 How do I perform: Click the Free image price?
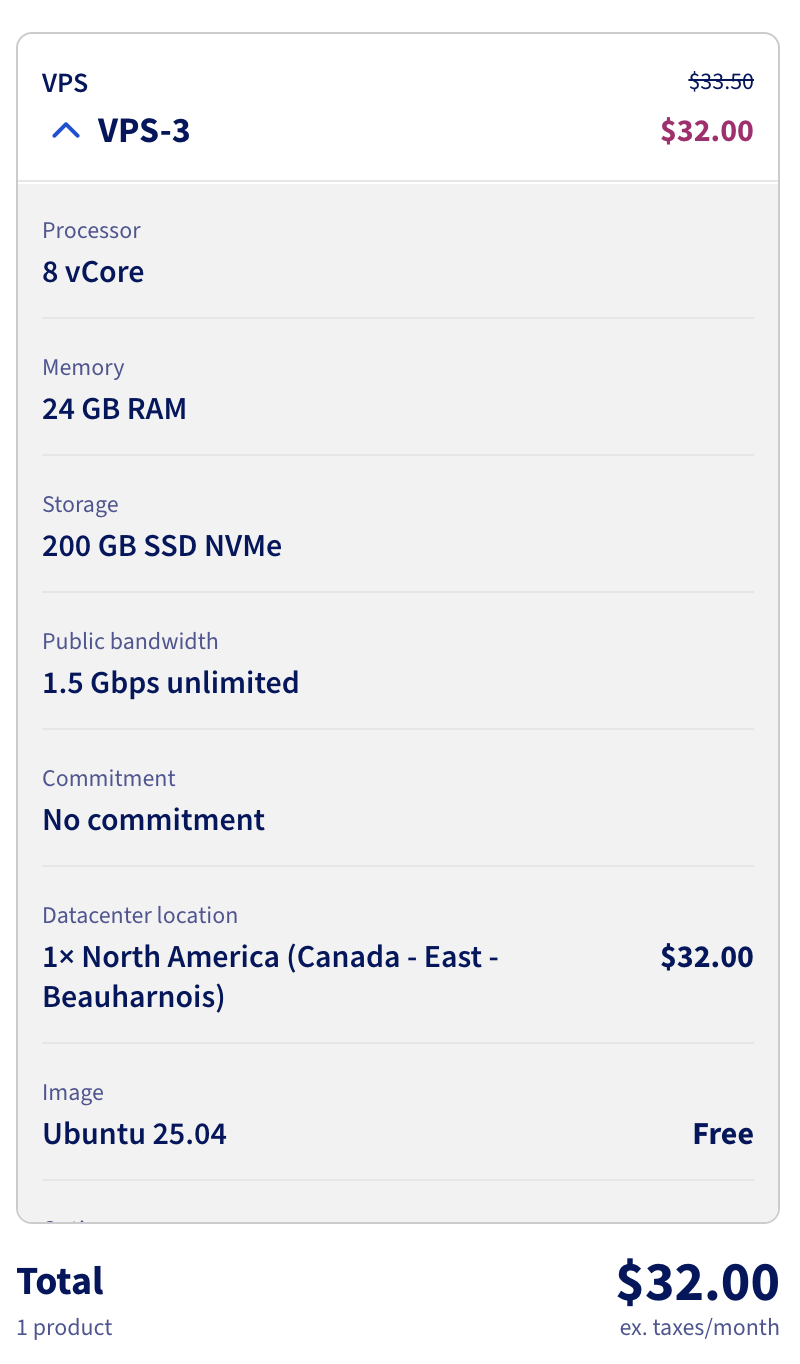tap(722, 1134)
